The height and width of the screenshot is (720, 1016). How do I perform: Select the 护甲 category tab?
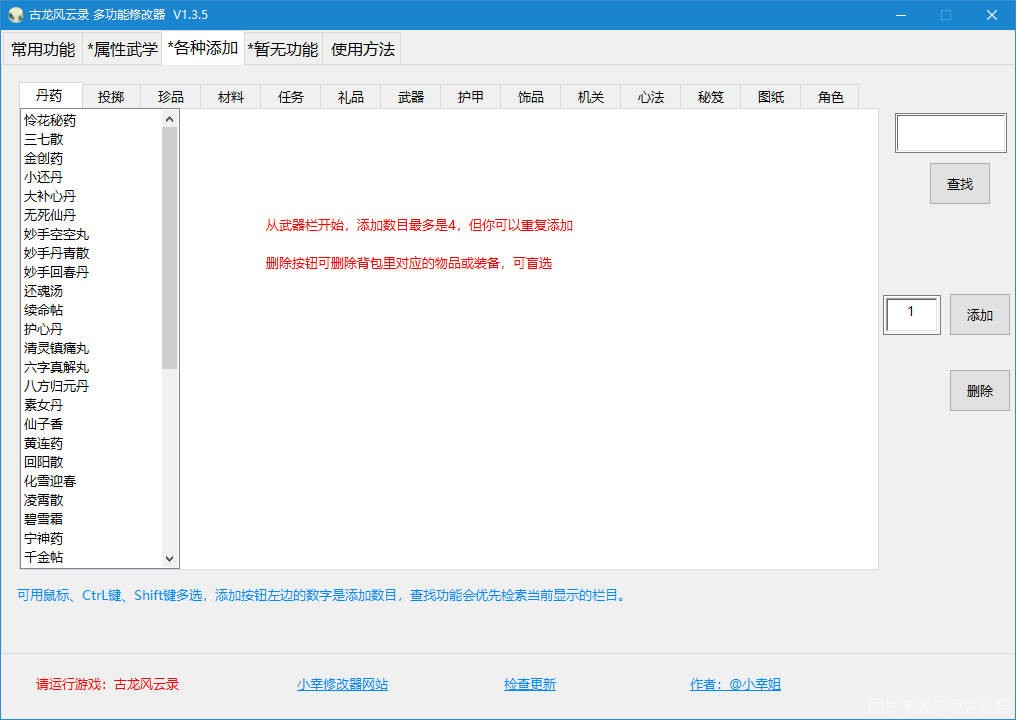pos(470,96)
